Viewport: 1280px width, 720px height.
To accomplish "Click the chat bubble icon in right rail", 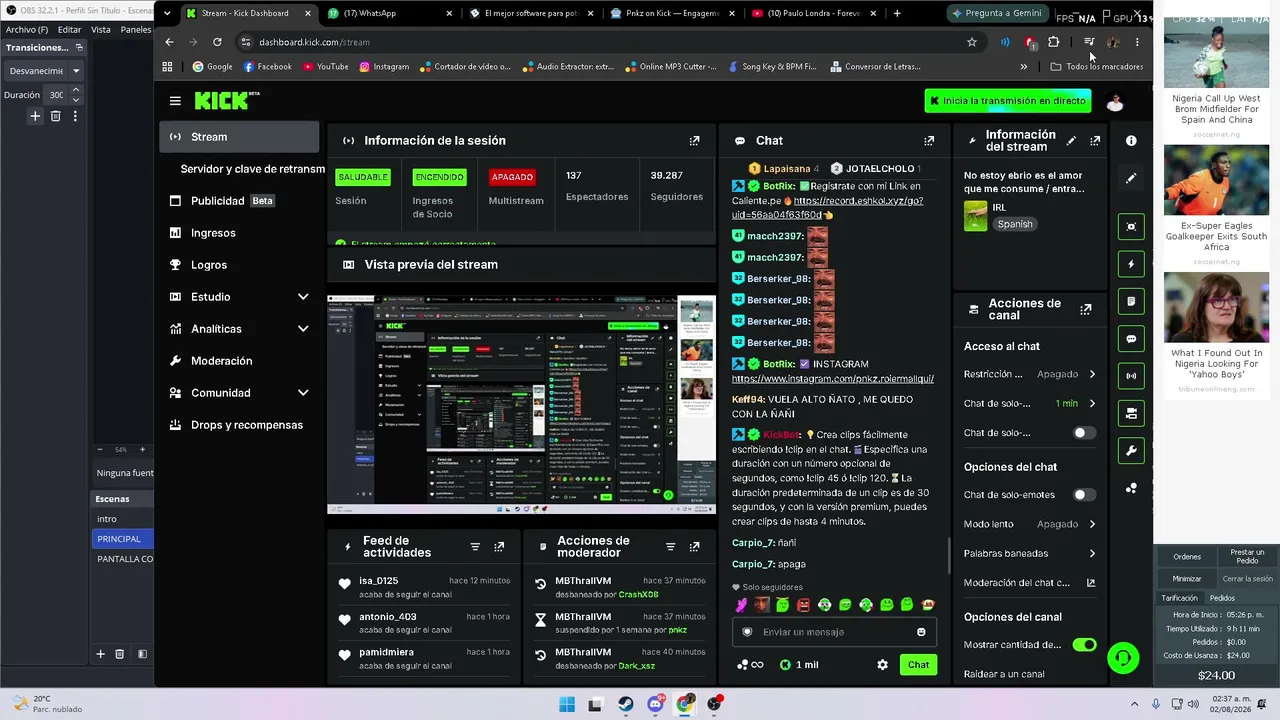I will pos(1131,339).
